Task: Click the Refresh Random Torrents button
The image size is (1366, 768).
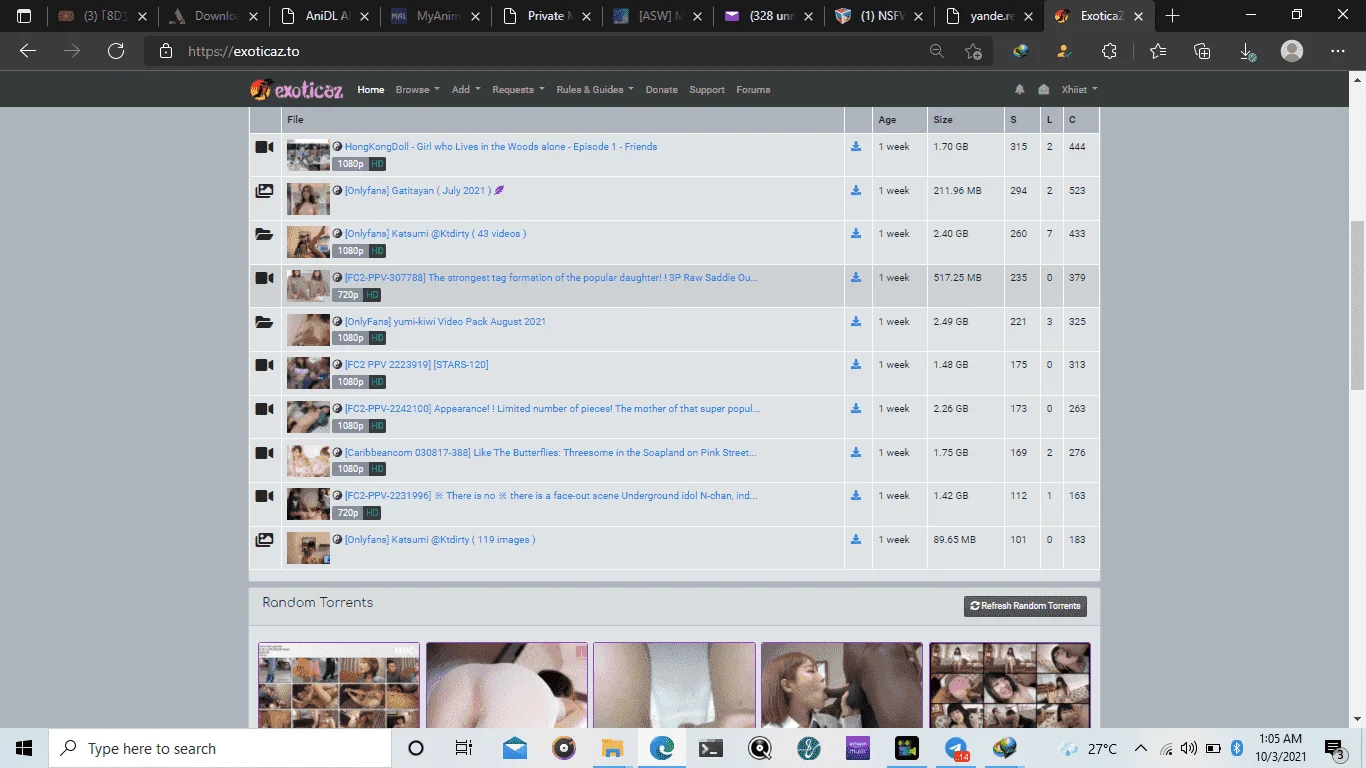Action: coord(1025,606)
